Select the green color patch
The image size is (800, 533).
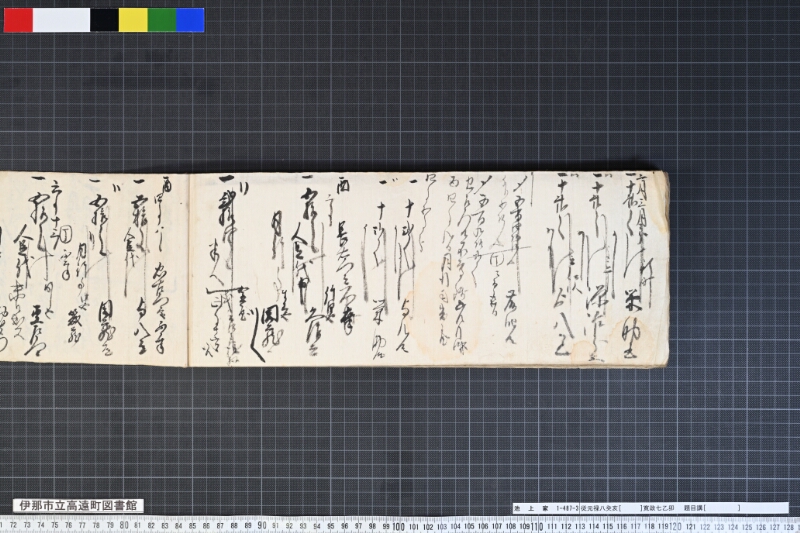[x=162, y=20]
